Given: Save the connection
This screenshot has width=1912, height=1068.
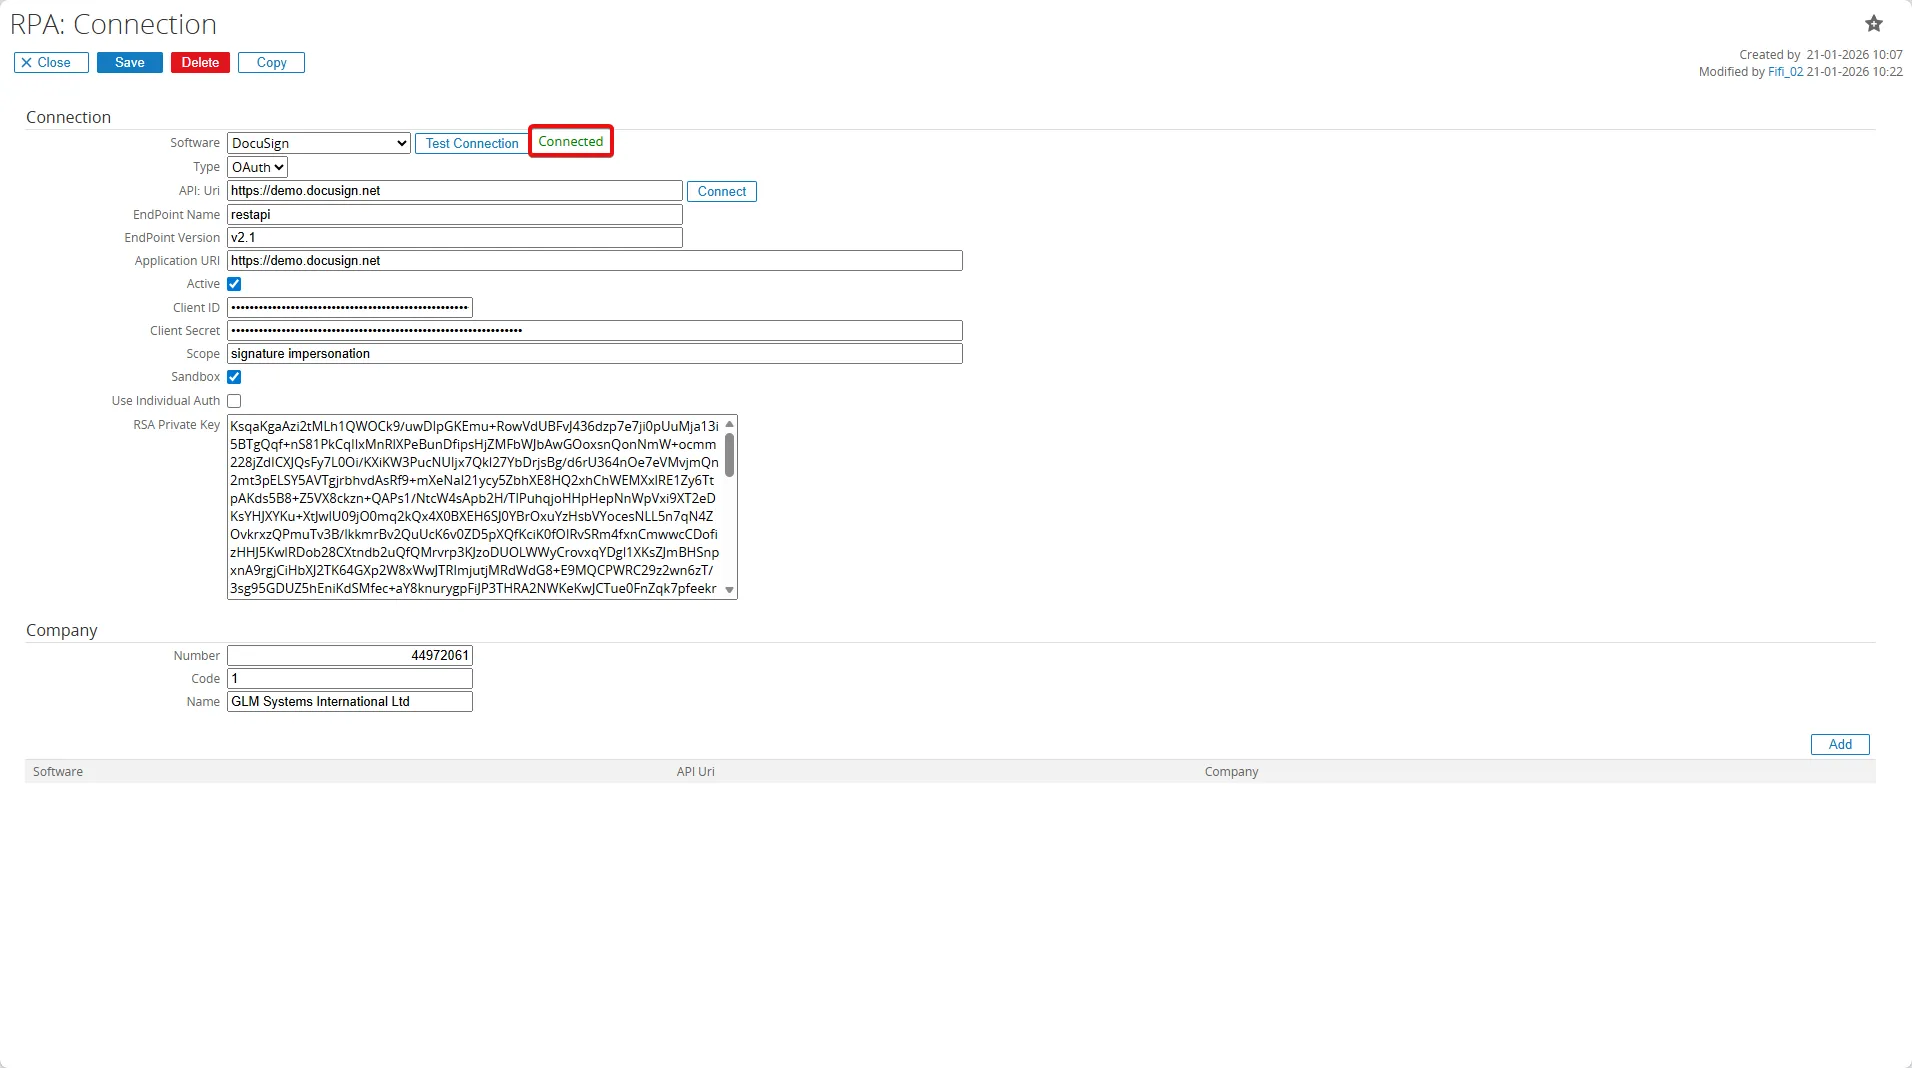Looking at the screenshot, I should coord(129,62).
